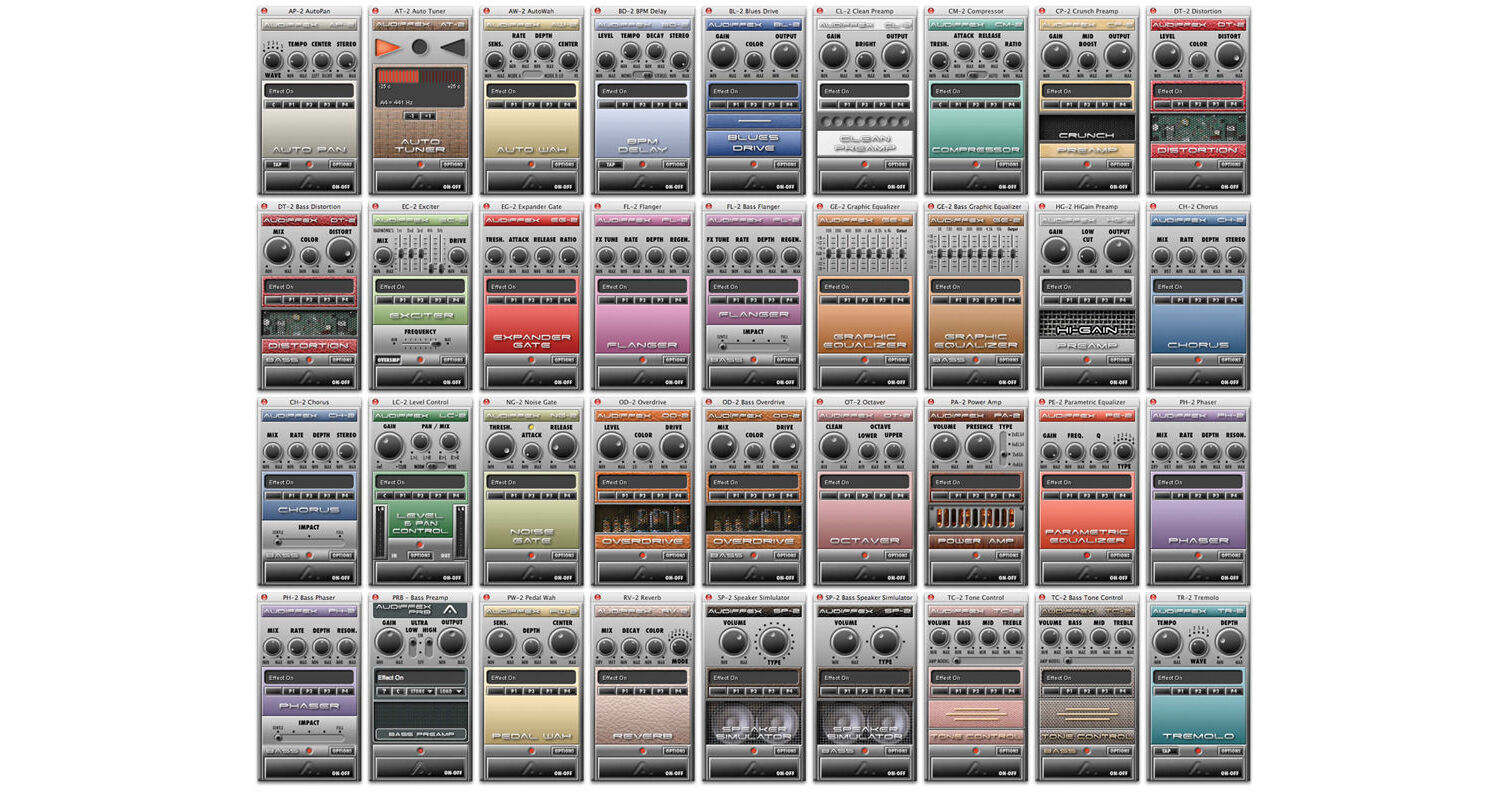The width and height of the screenshot is (1508, 792).
Task: Click the Gain knob on Level Control
Action: pos(391,446)
